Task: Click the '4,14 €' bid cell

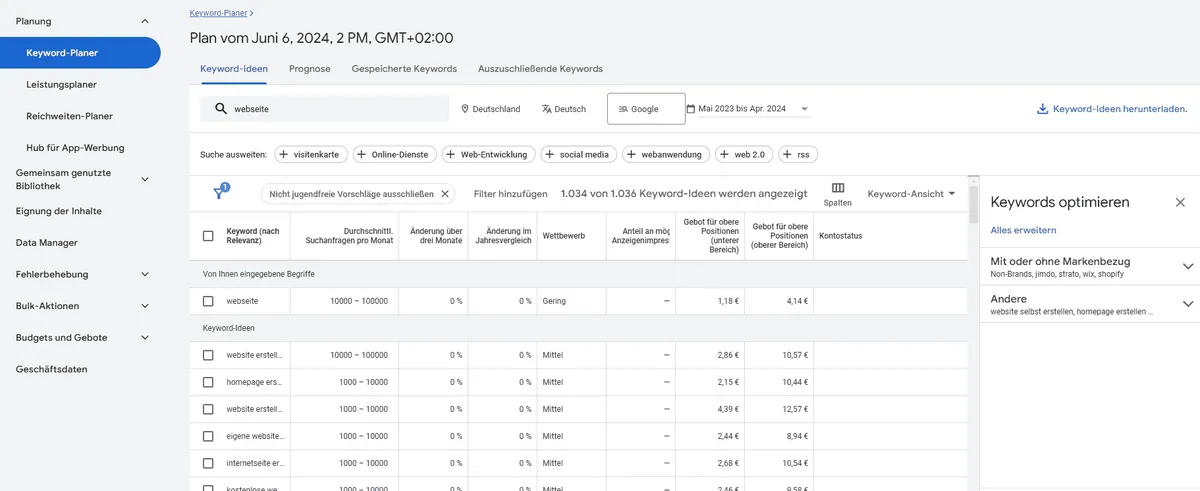Action: pos(797,301)
